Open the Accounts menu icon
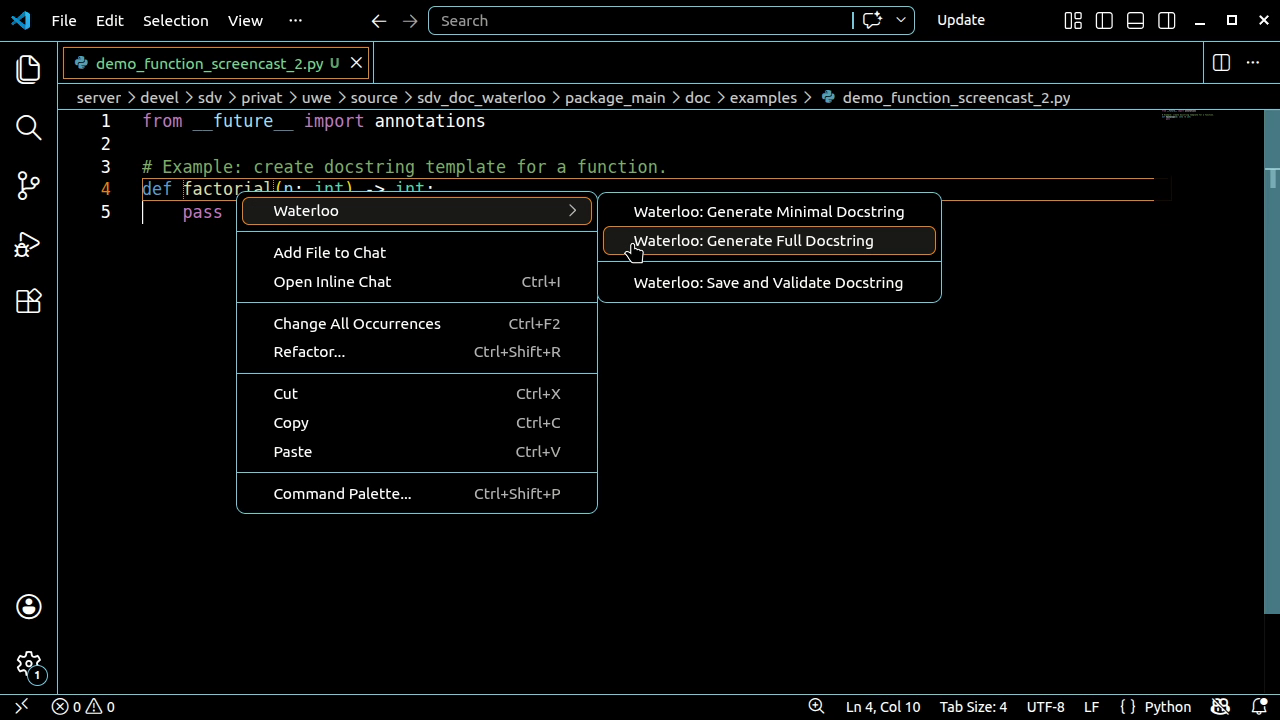1280x720 pixels. tap(28, 606)
